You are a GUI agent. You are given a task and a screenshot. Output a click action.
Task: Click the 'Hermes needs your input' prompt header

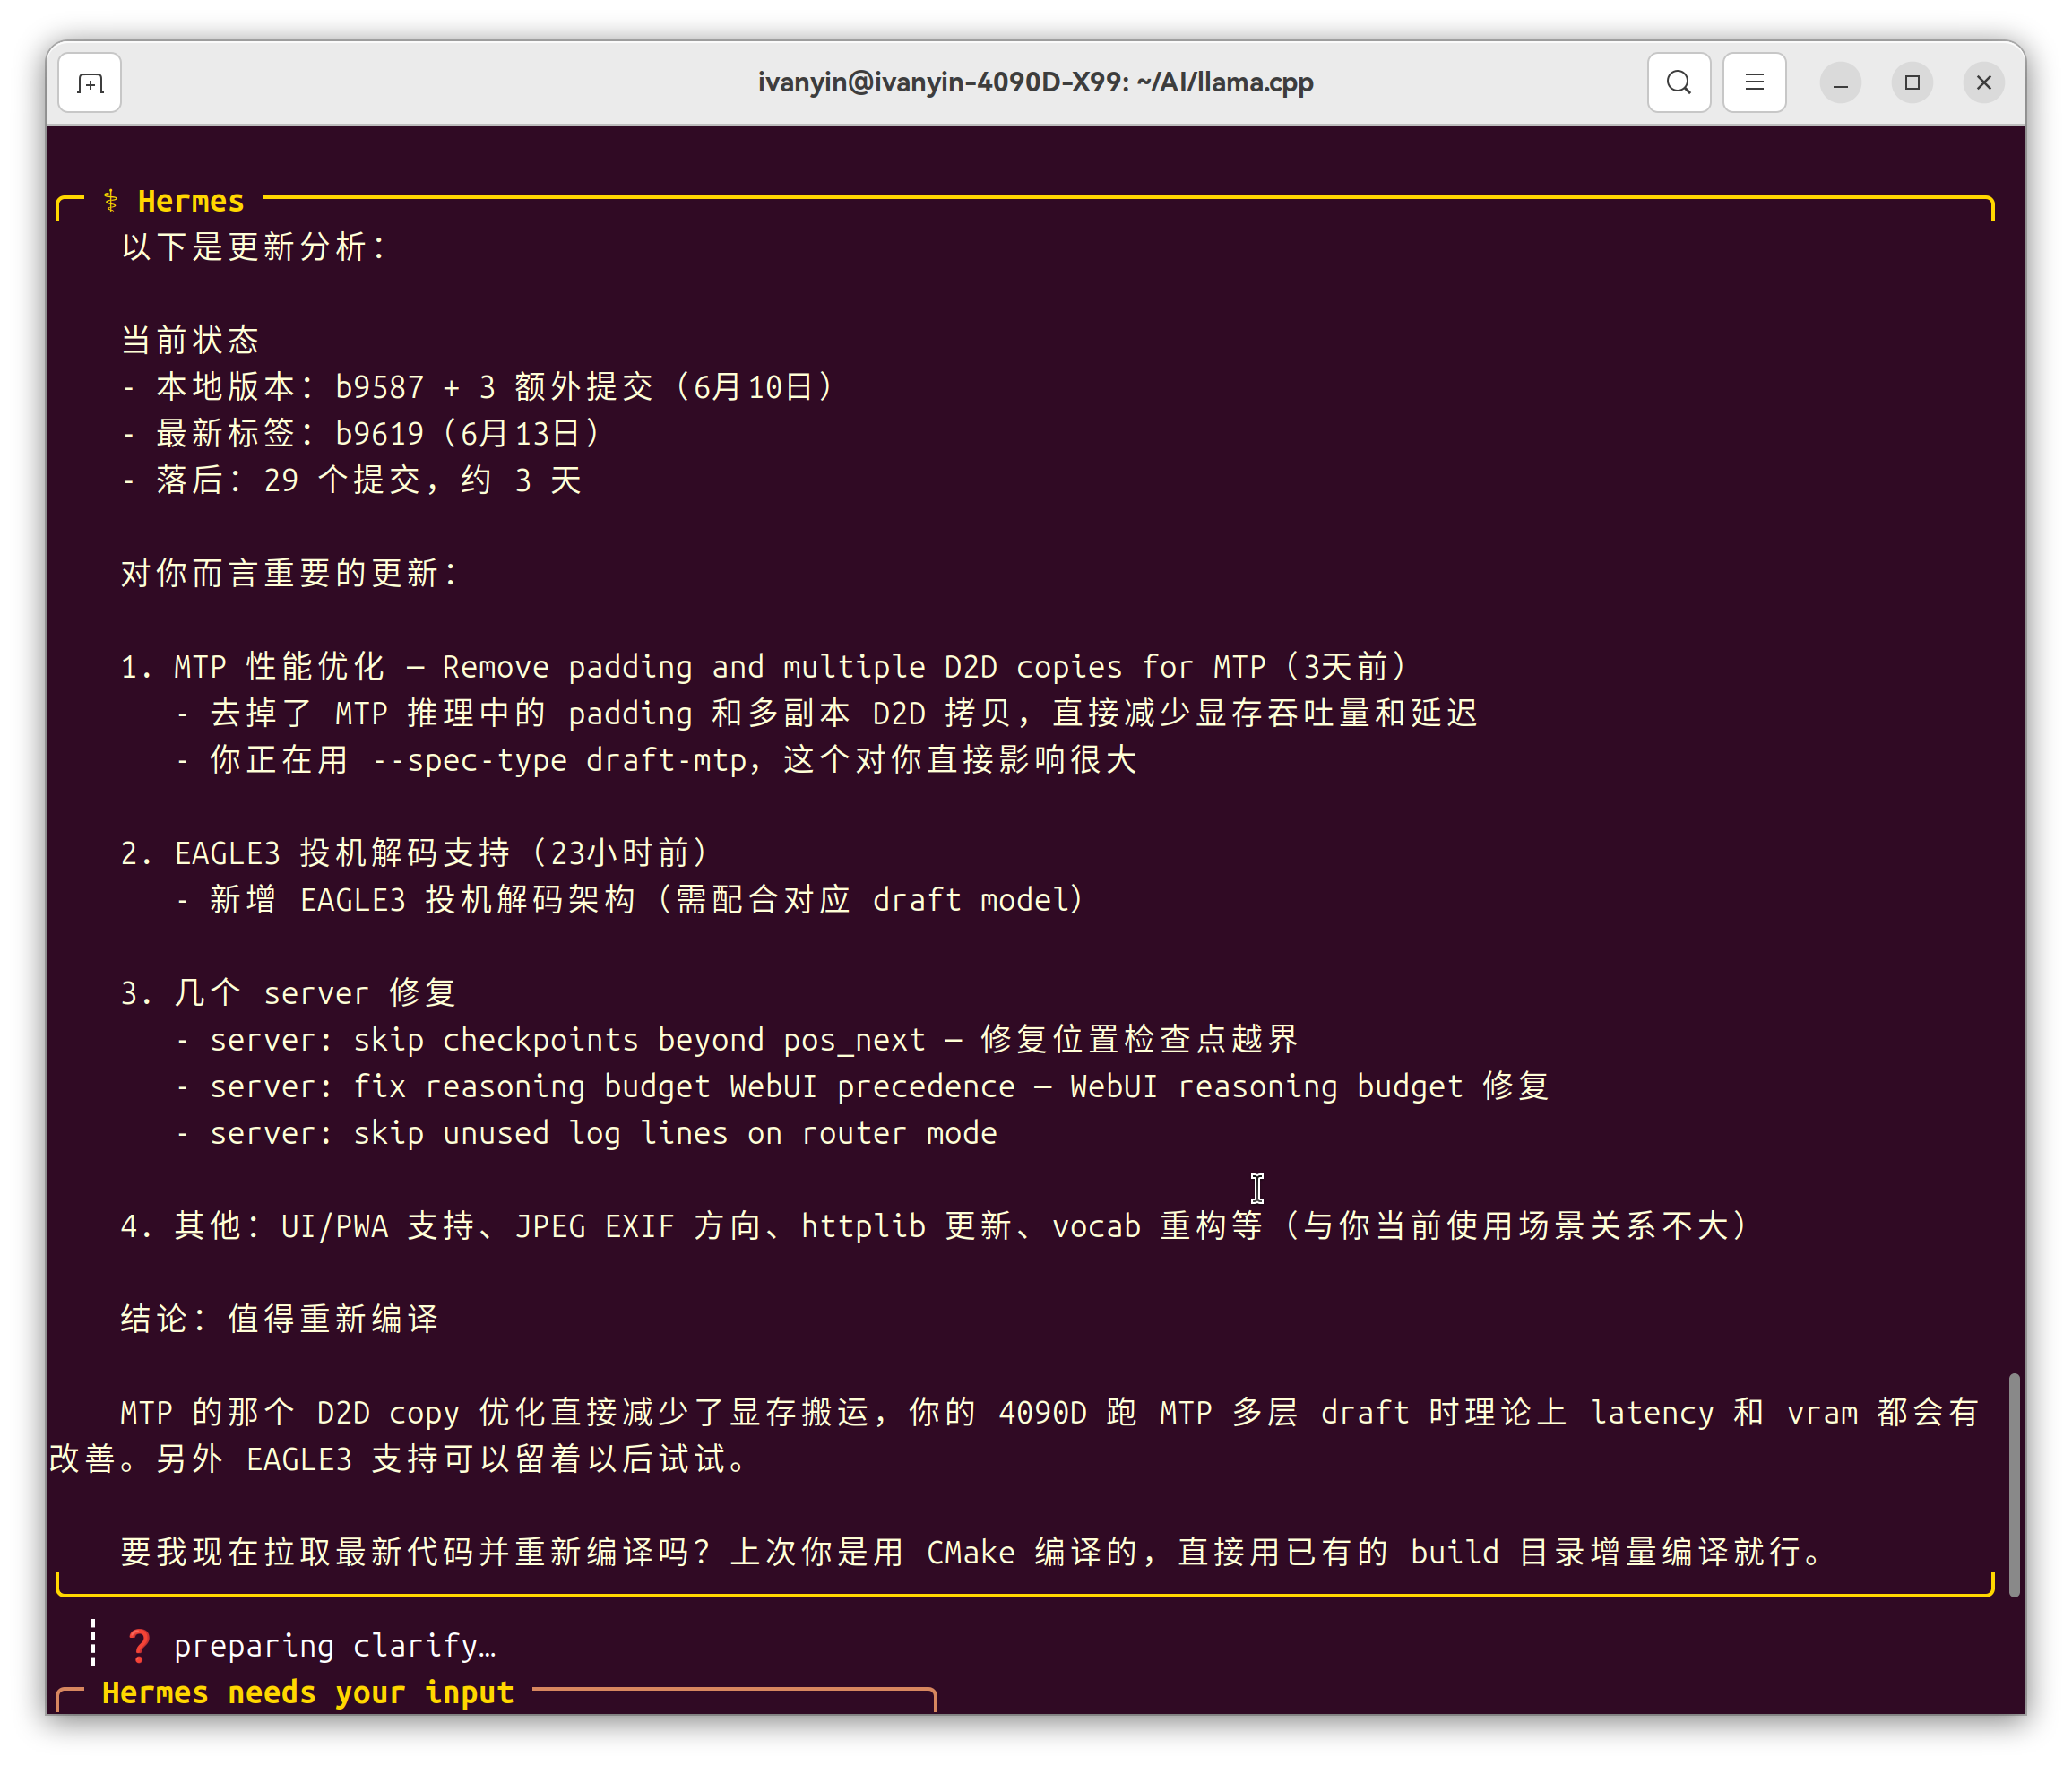point(308,1692)
